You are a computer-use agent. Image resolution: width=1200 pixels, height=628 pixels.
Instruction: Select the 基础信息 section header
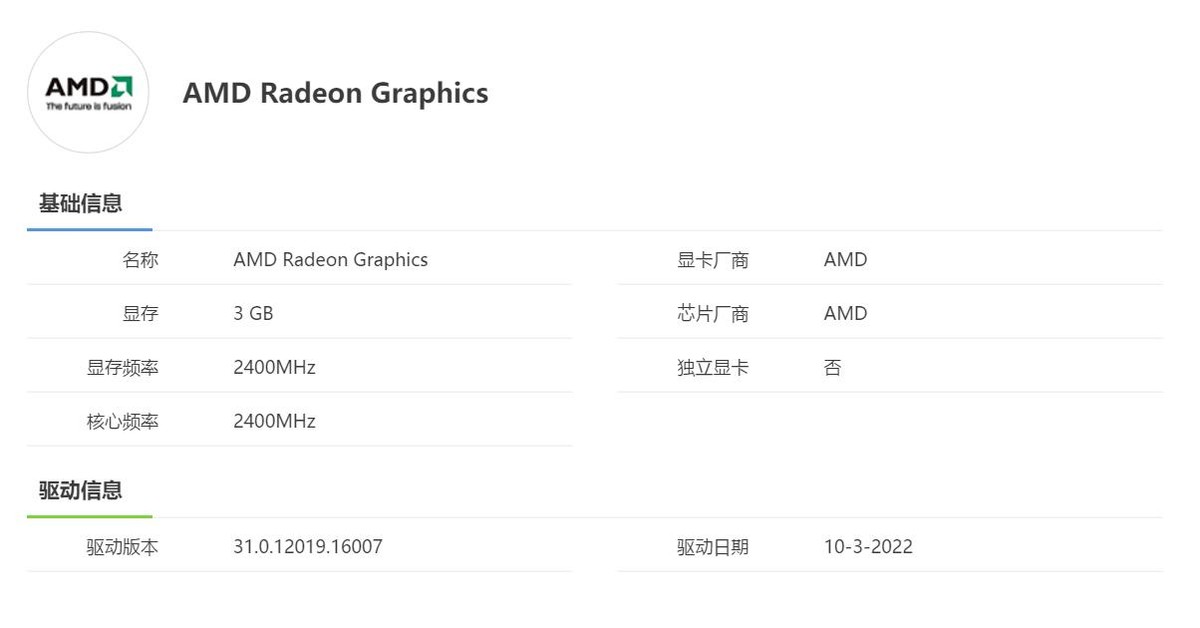point(80,204)
